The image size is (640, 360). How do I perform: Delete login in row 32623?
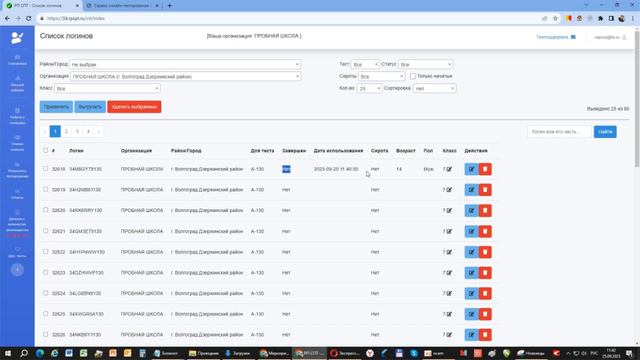coord(485,273)
